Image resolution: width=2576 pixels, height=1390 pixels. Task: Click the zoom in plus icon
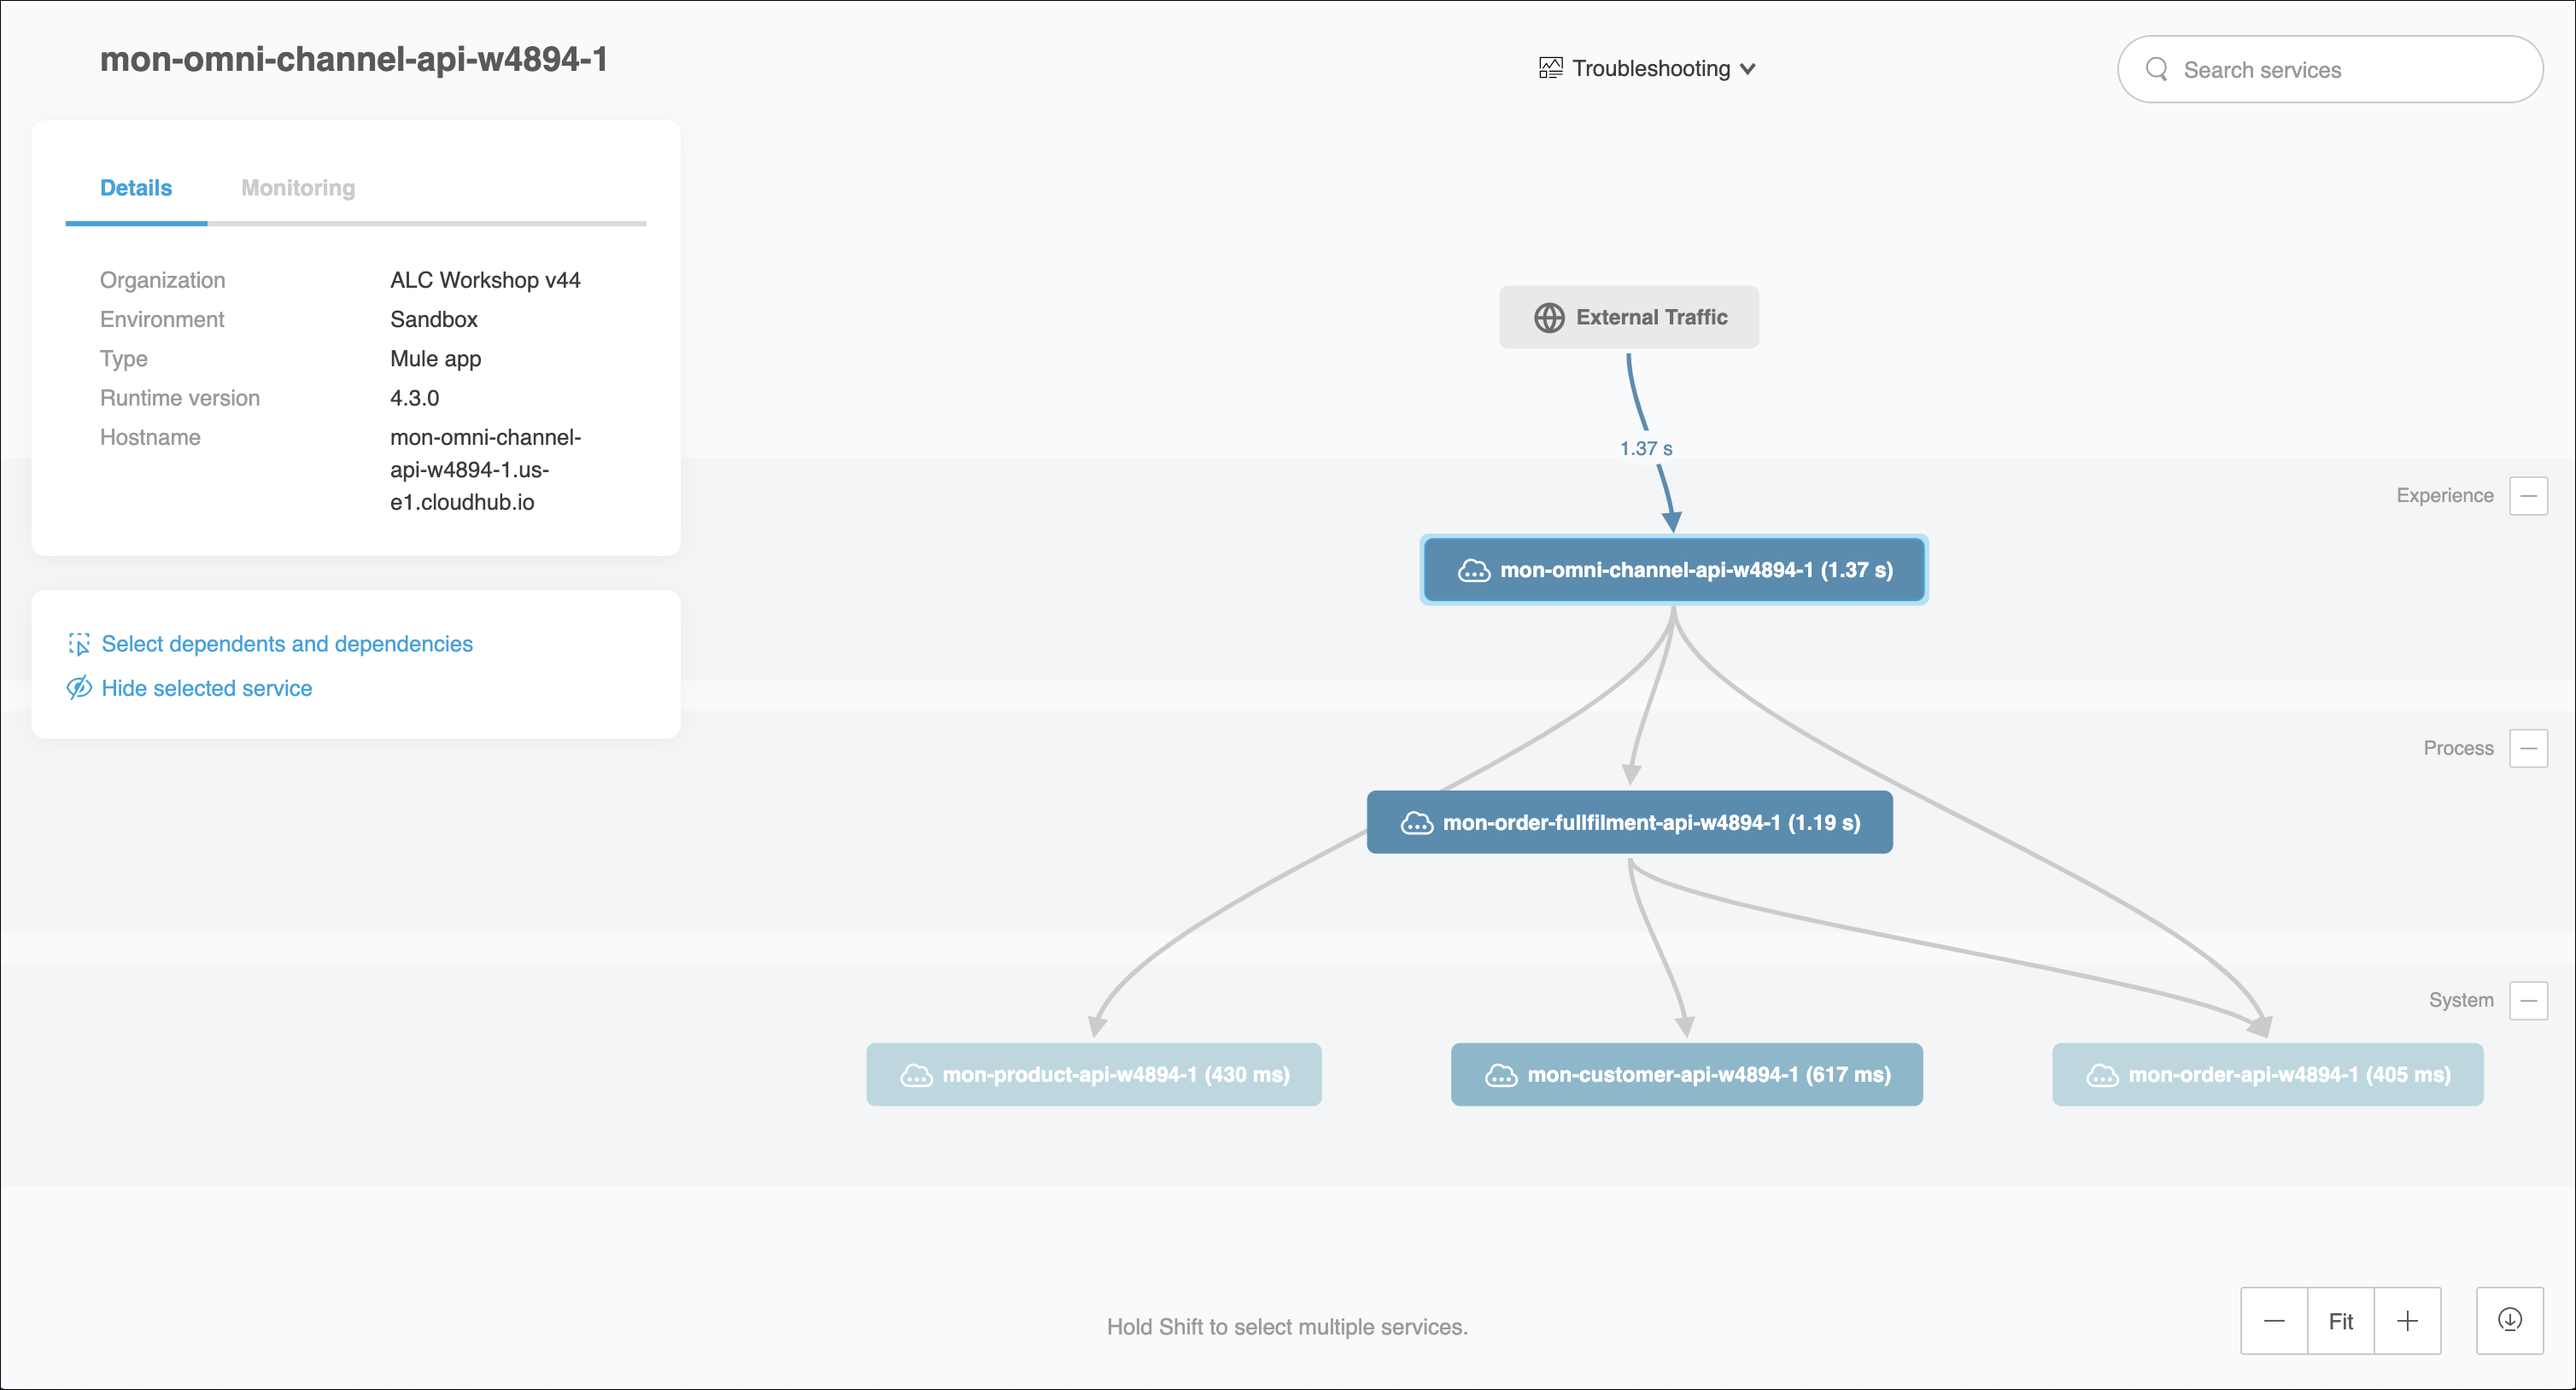[x=2407, y=1321]
